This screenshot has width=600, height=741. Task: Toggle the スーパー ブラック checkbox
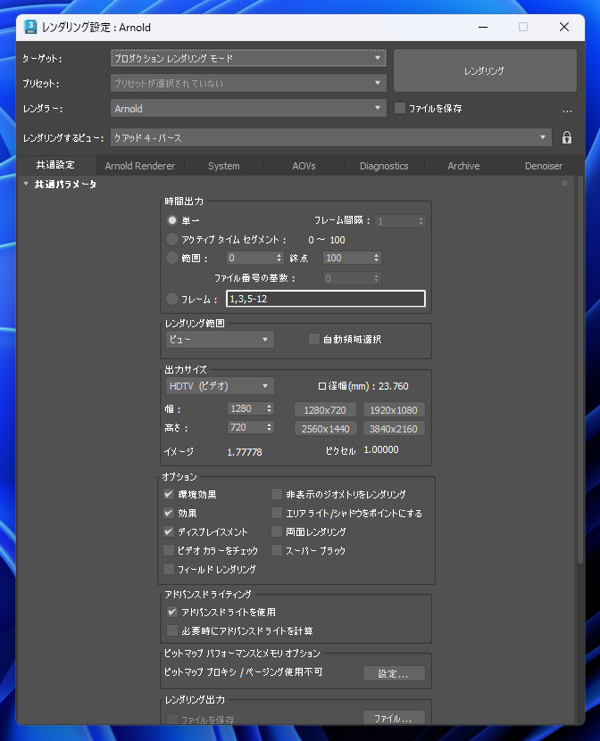[276, 551]
